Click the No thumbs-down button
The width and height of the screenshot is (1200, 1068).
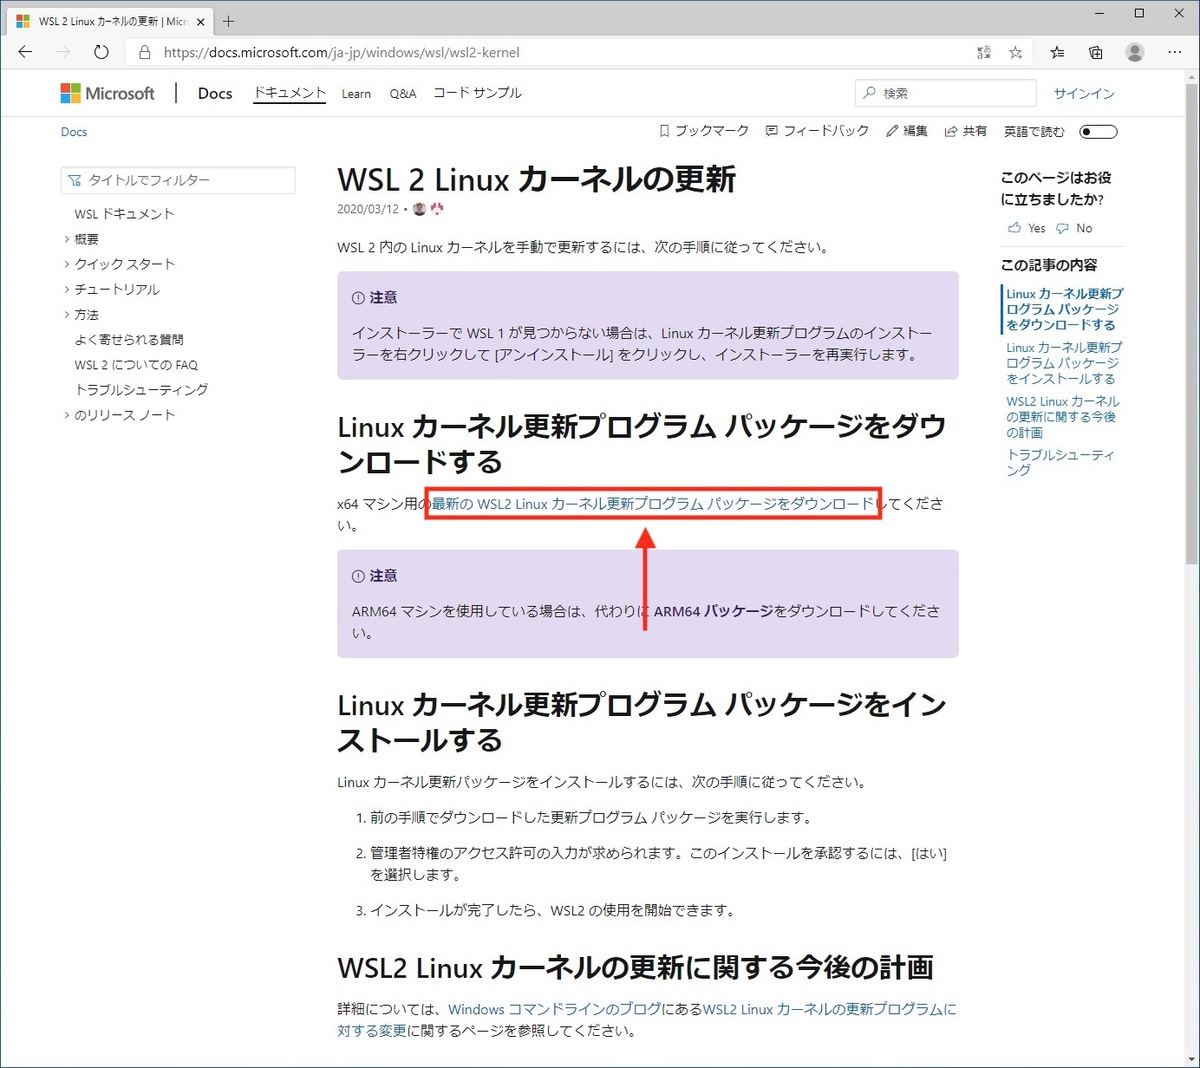coord(1075,228)
